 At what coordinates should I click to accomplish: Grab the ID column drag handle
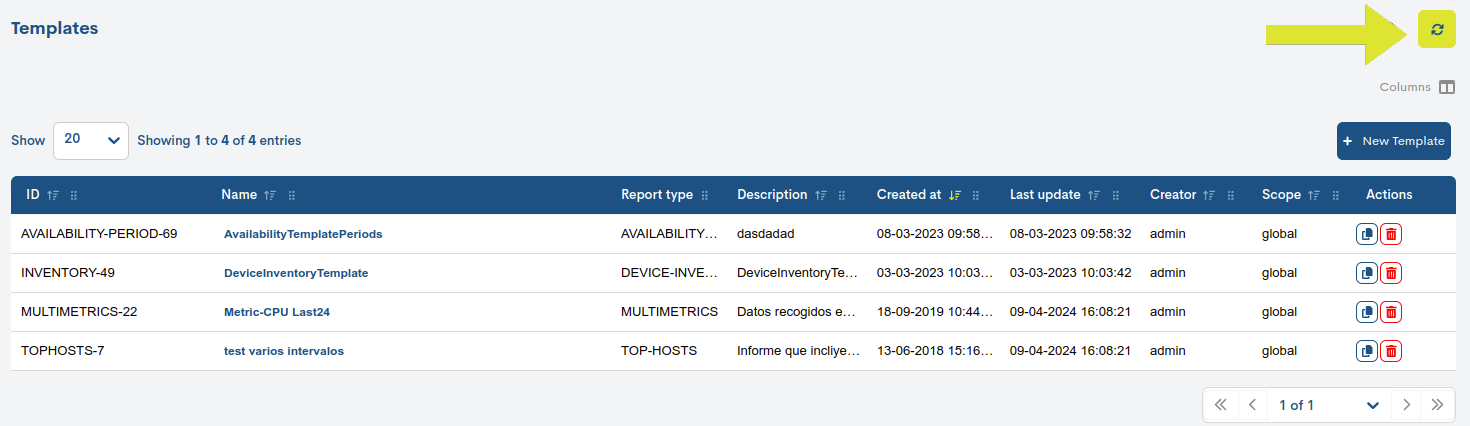pos(74,195)
